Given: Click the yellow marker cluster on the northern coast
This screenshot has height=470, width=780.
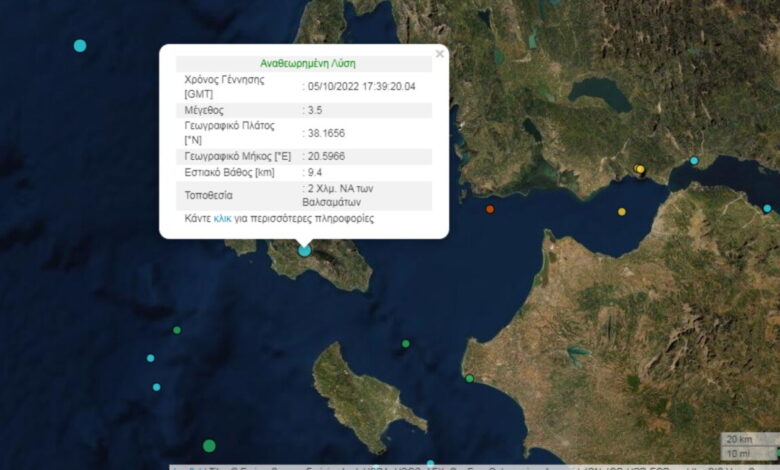Looking at the screenshot, I should coord(640,169).
